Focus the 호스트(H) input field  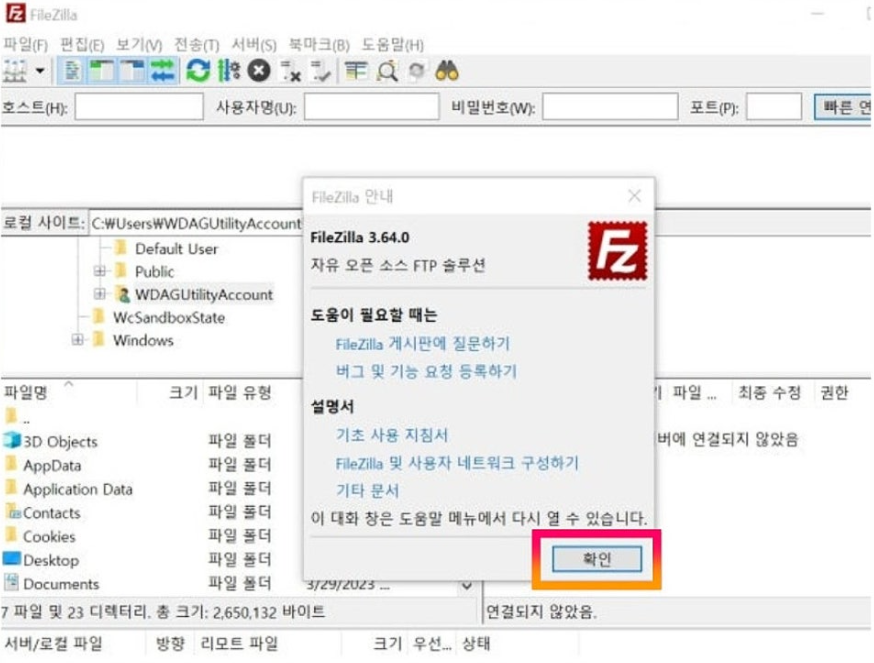coord(139,107)
